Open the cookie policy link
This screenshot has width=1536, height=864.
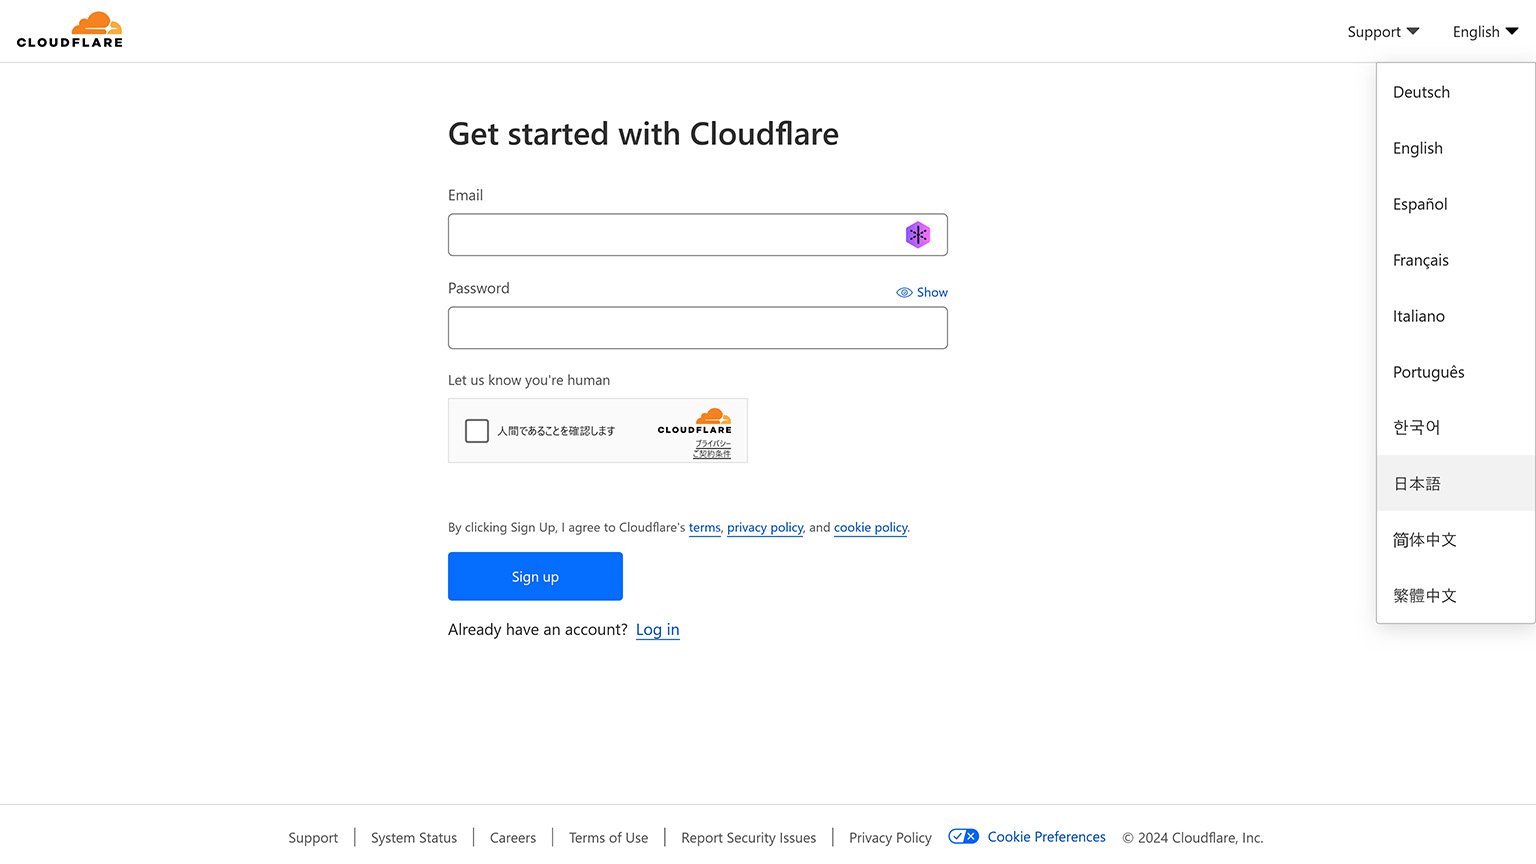pos(870,528)
